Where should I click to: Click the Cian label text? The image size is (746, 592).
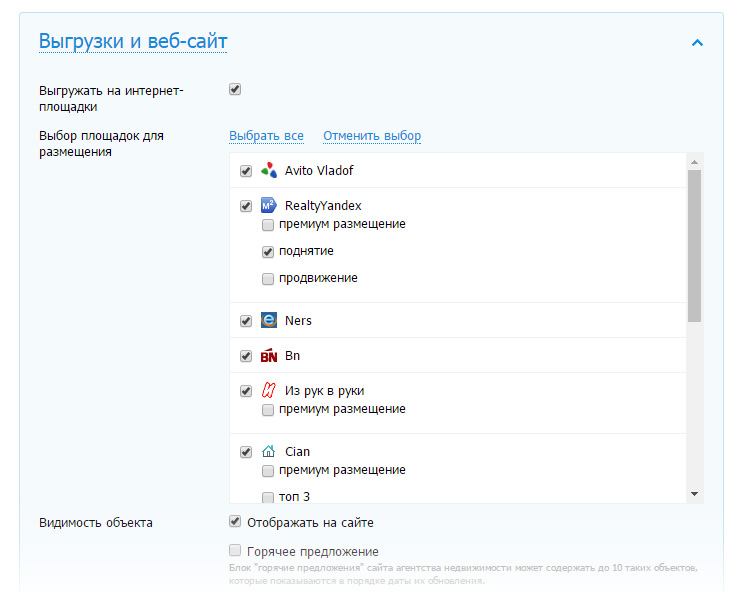click(297, 452)
